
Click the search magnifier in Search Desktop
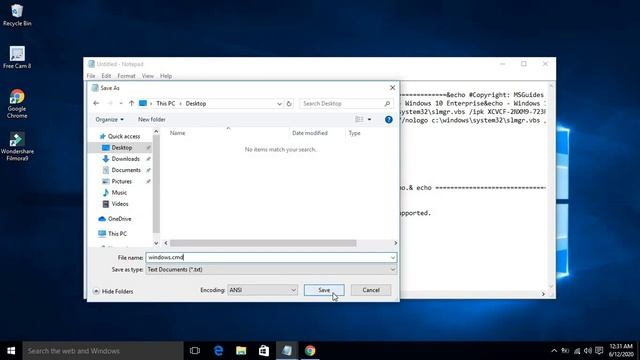point(387,104)
